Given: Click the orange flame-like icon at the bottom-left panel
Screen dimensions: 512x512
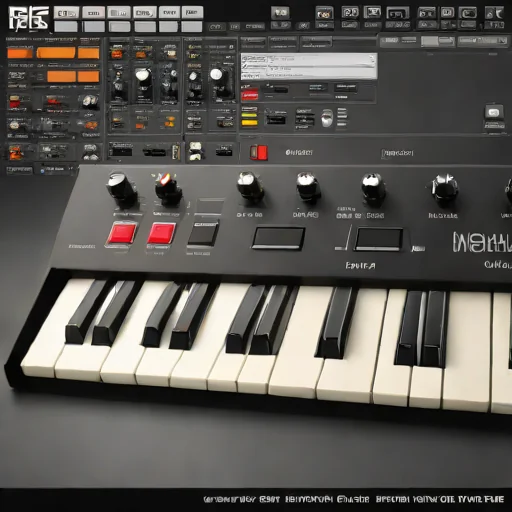Looking at the screenshot, I should [16, 152].
